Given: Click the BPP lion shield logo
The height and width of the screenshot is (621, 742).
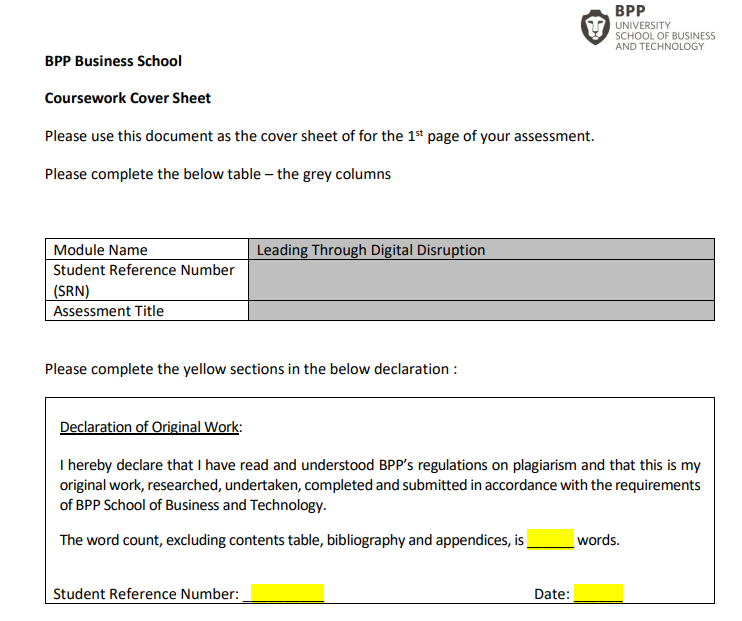Looking at the screenshot, I should click(595, 27).
